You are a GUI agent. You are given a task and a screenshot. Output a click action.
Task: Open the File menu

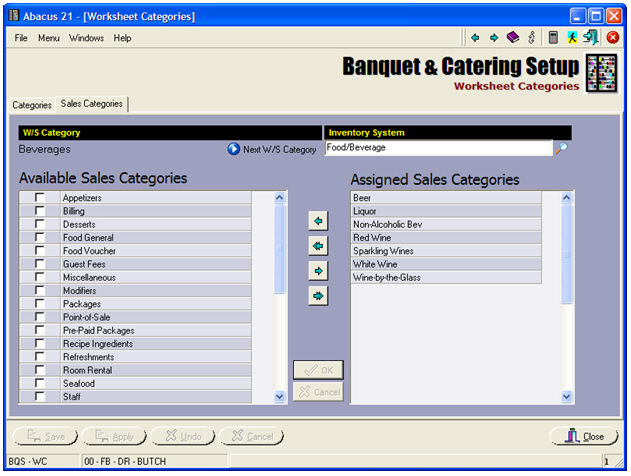(x=21, y=38)
